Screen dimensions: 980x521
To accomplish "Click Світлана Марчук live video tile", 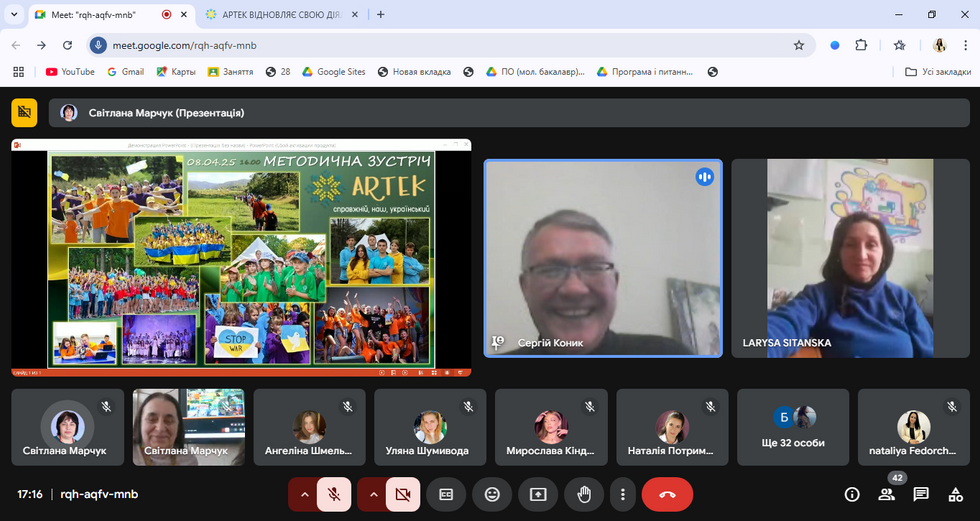I will point(188,427).
